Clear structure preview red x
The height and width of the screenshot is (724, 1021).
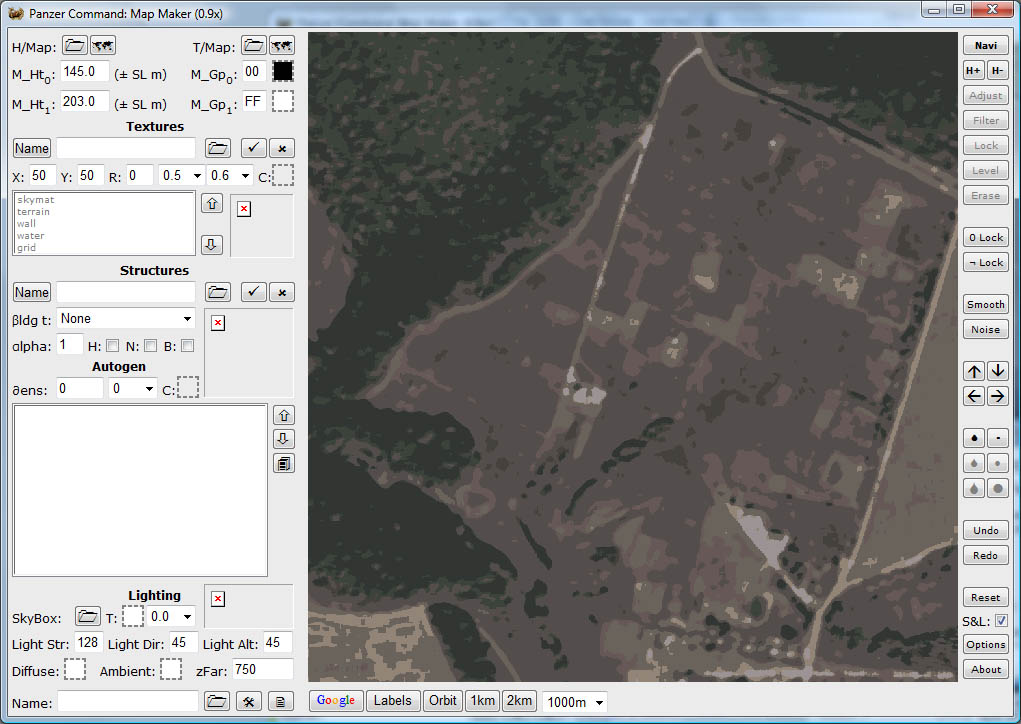coord(218,324)
